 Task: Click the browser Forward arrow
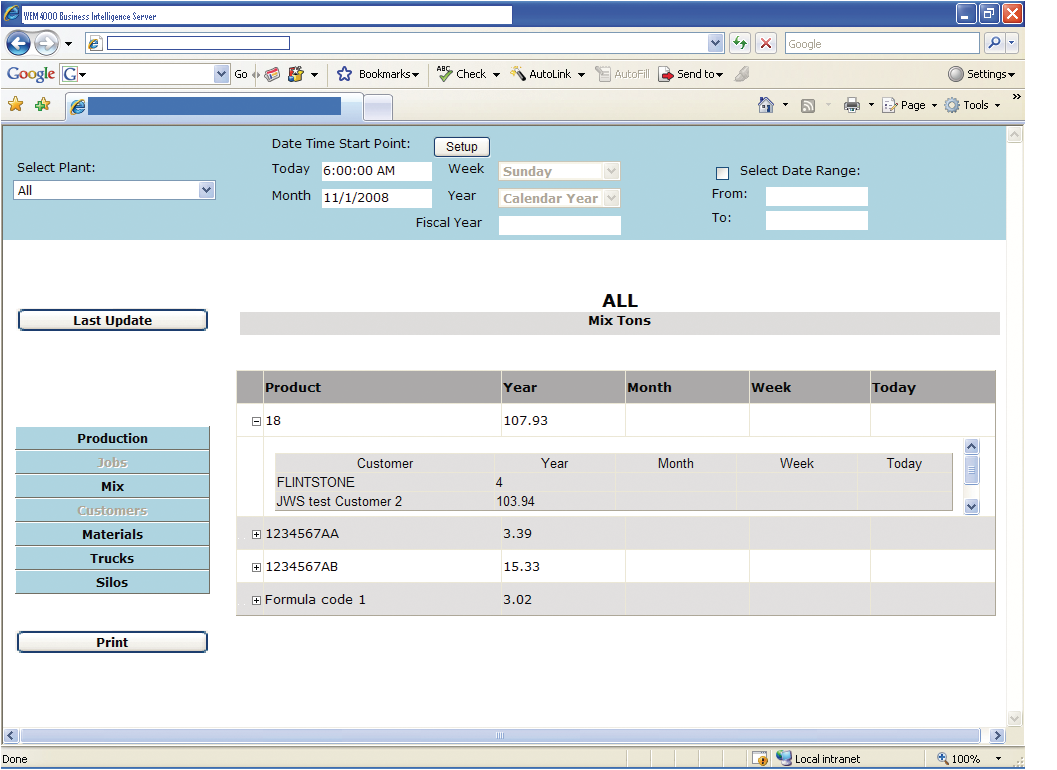46,44
